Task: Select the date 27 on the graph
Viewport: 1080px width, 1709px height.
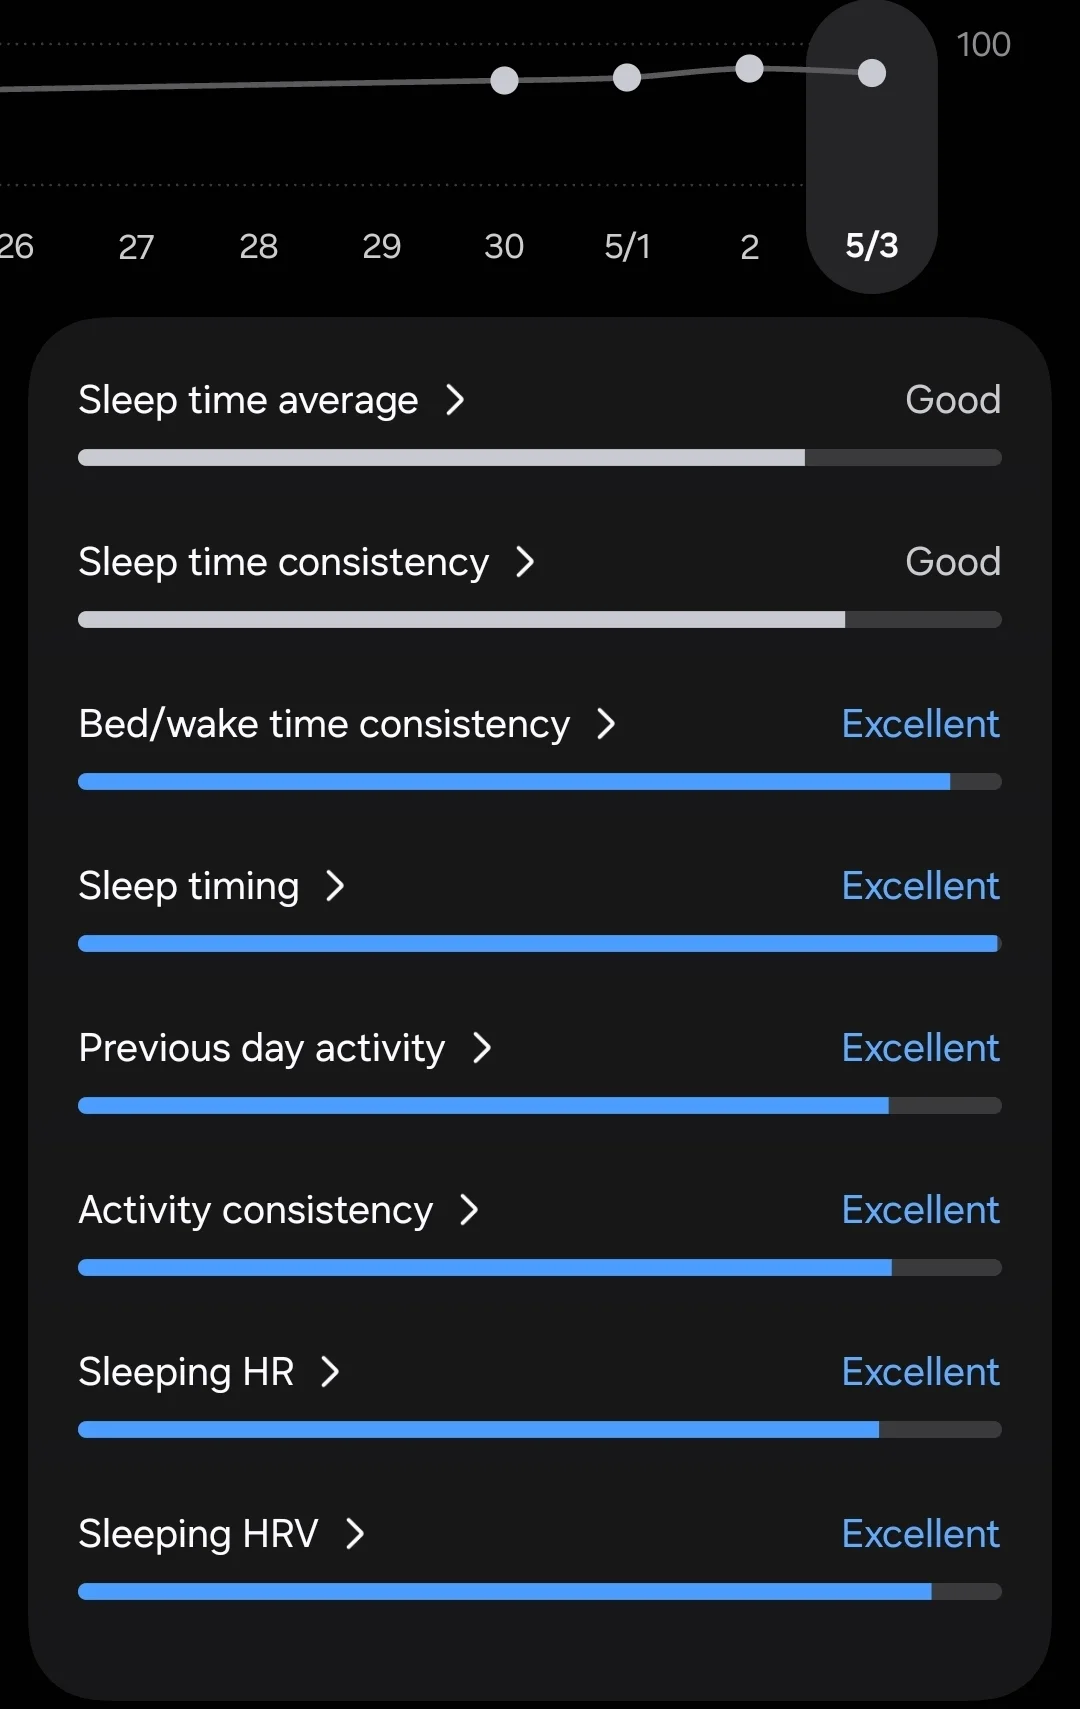Action: (136, 245)
